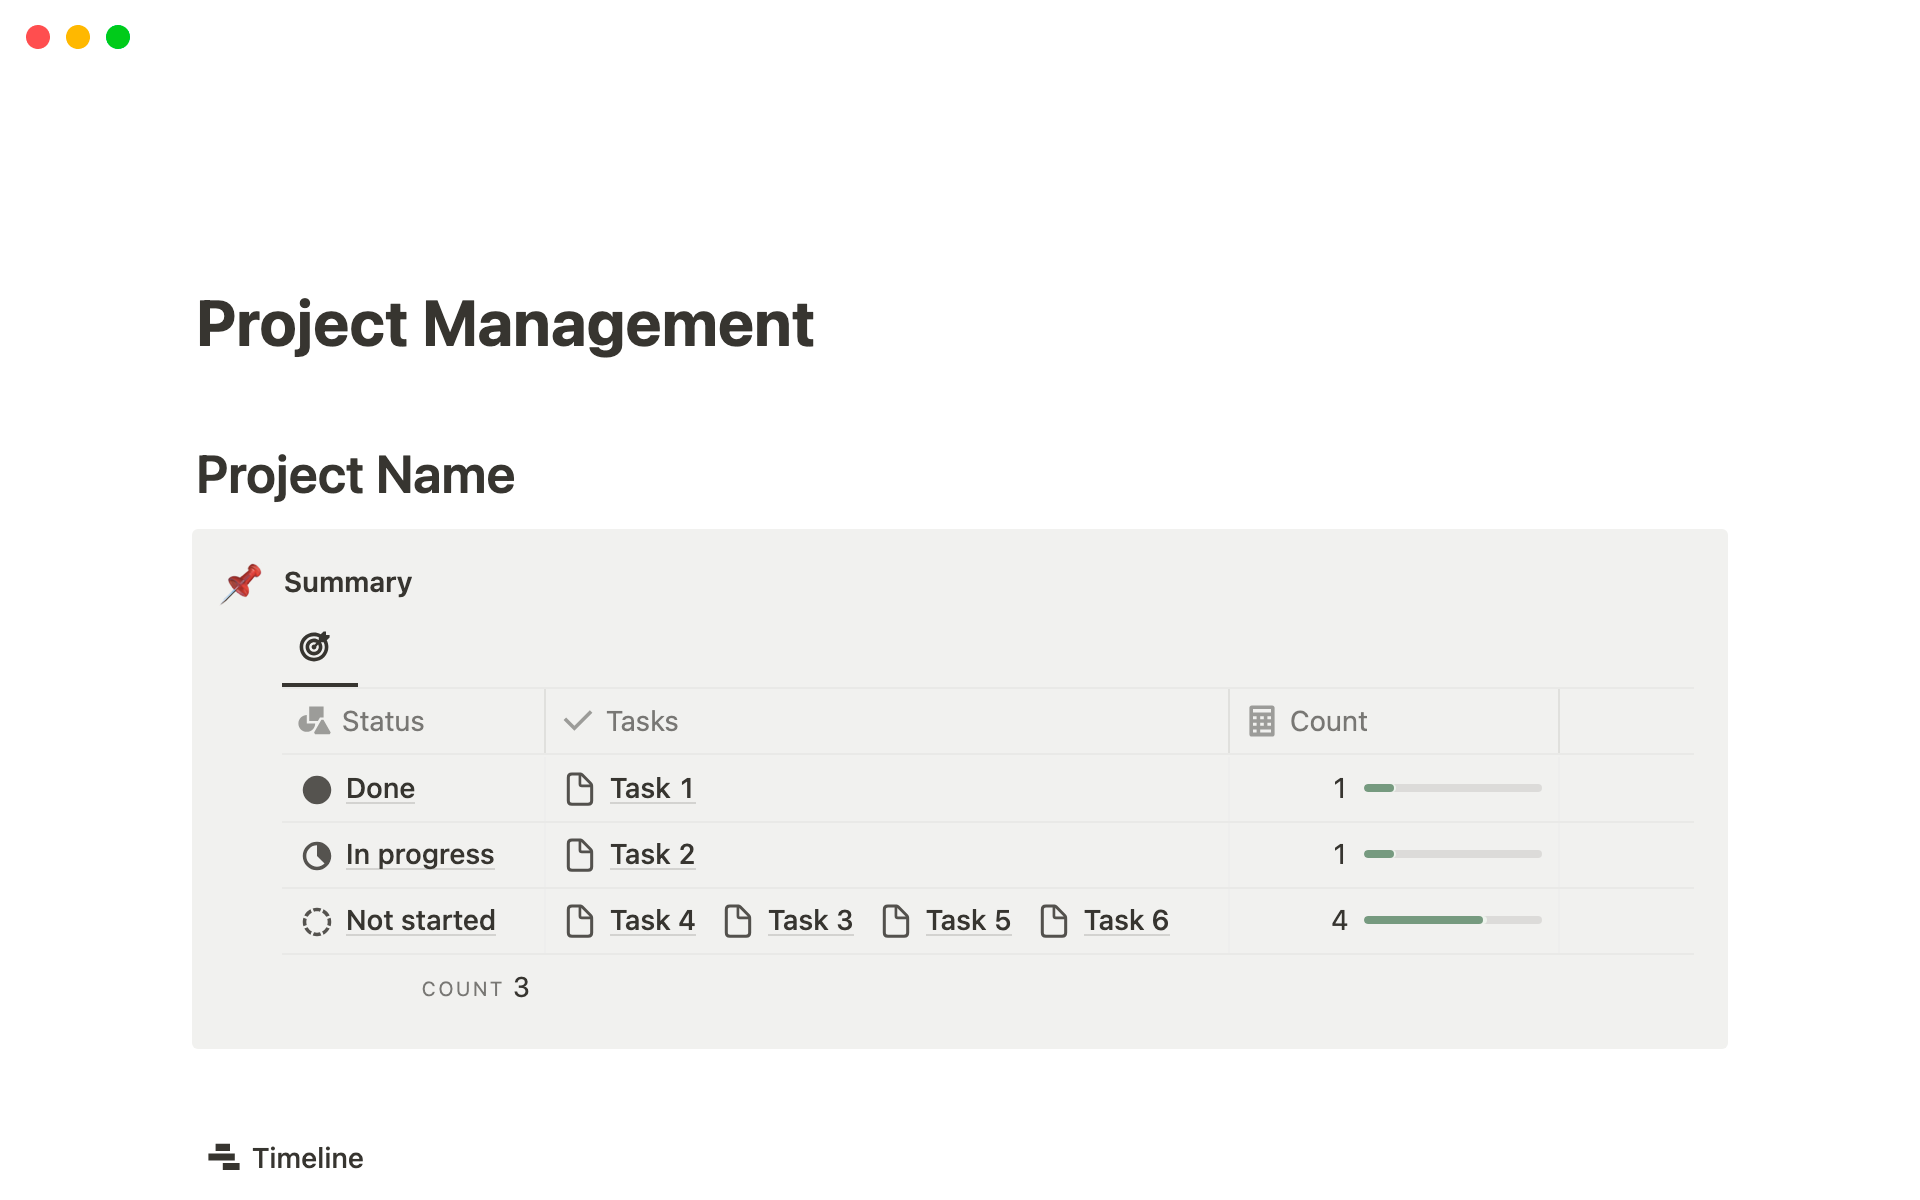Image resolution: width=1920 pixels, height=1200 pixels.
Task: Click the page icon beside Task 6
Action: coord(1054,920)
